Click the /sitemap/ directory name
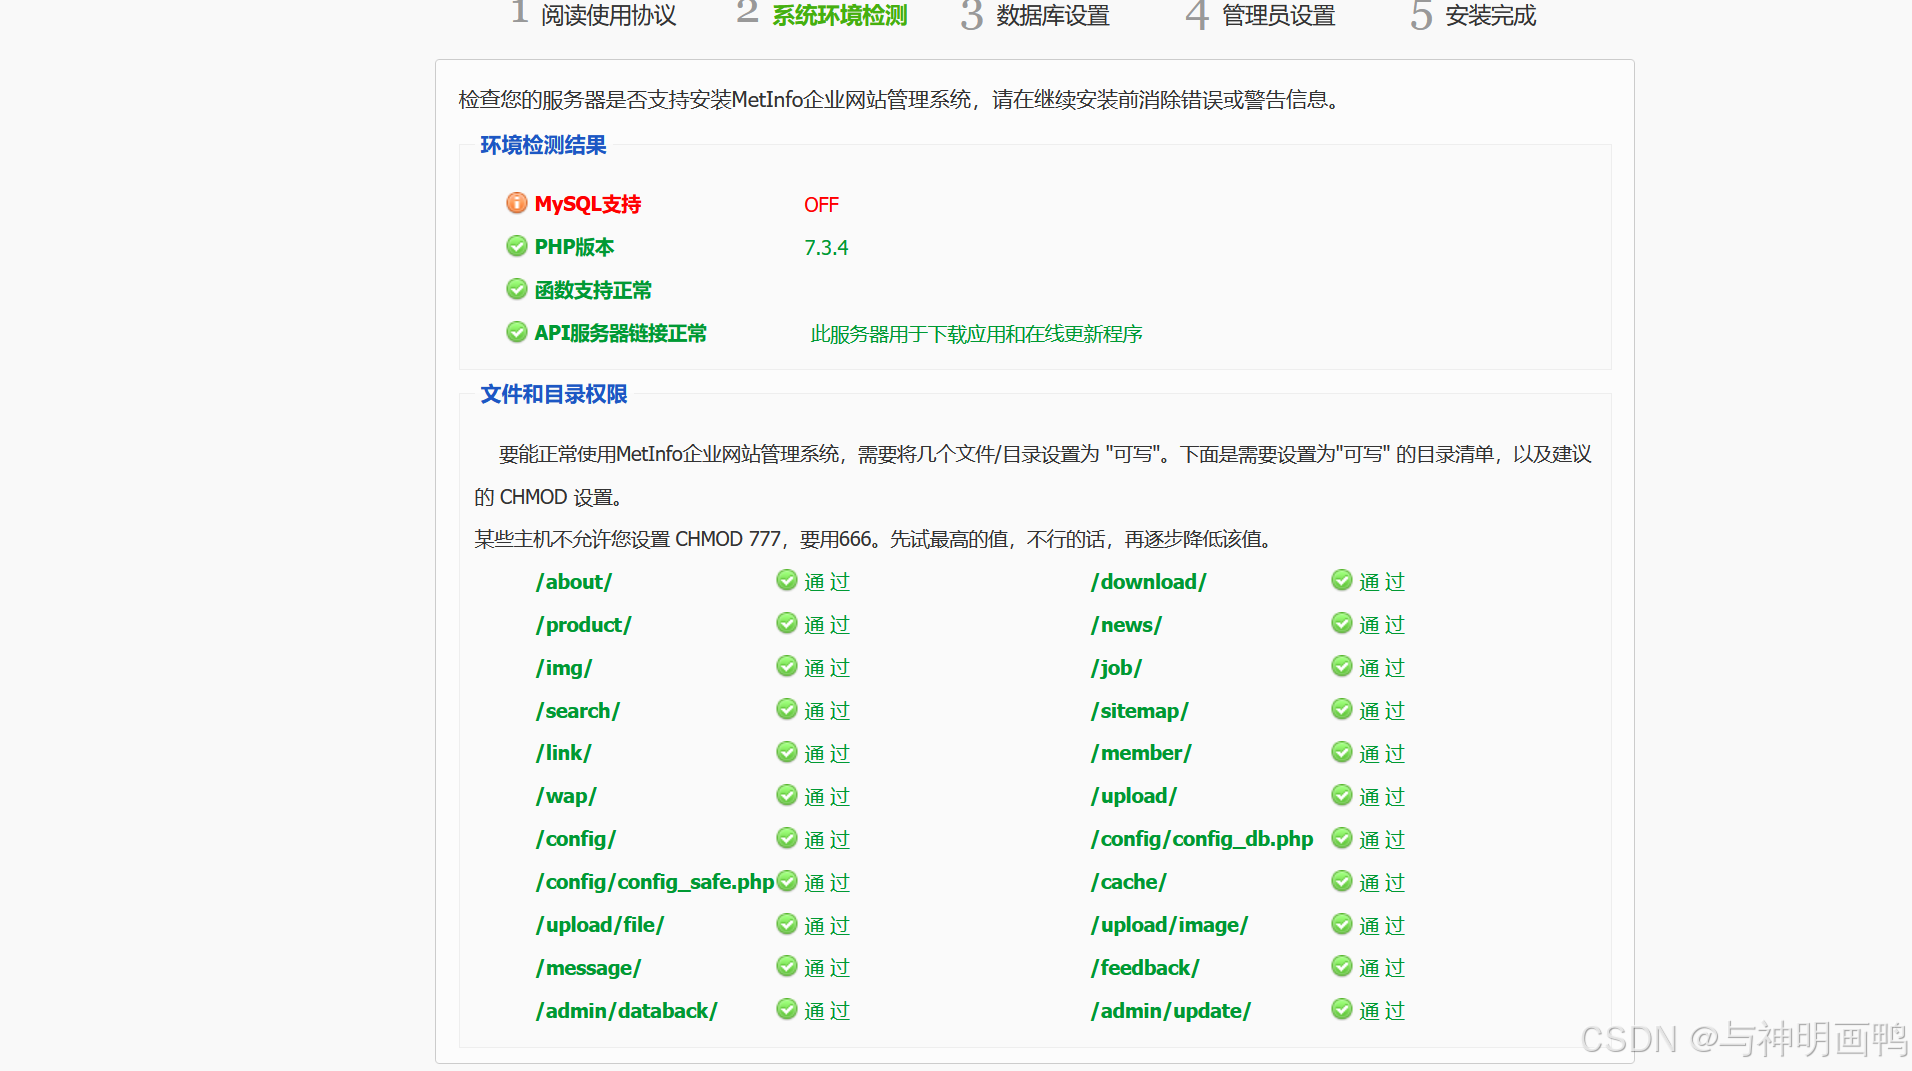Screen dimensions: 1912x1071 click(1140, 711)
